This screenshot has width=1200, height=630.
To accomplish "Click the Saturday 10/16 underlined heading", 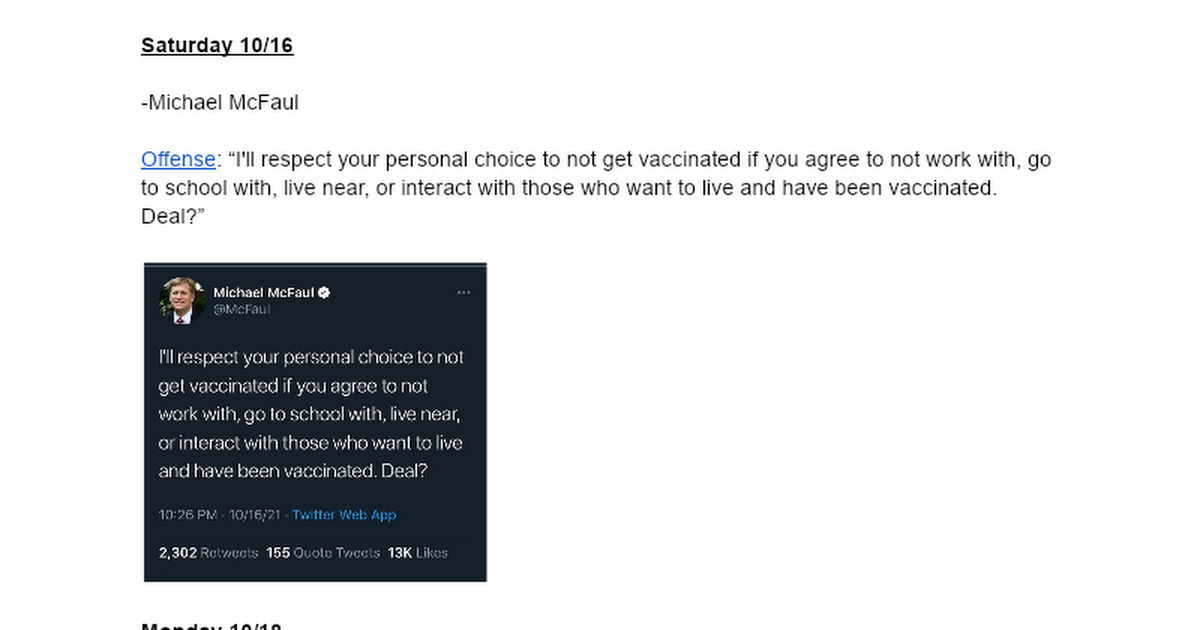I will pyautogui.click(x=217, y=46).
